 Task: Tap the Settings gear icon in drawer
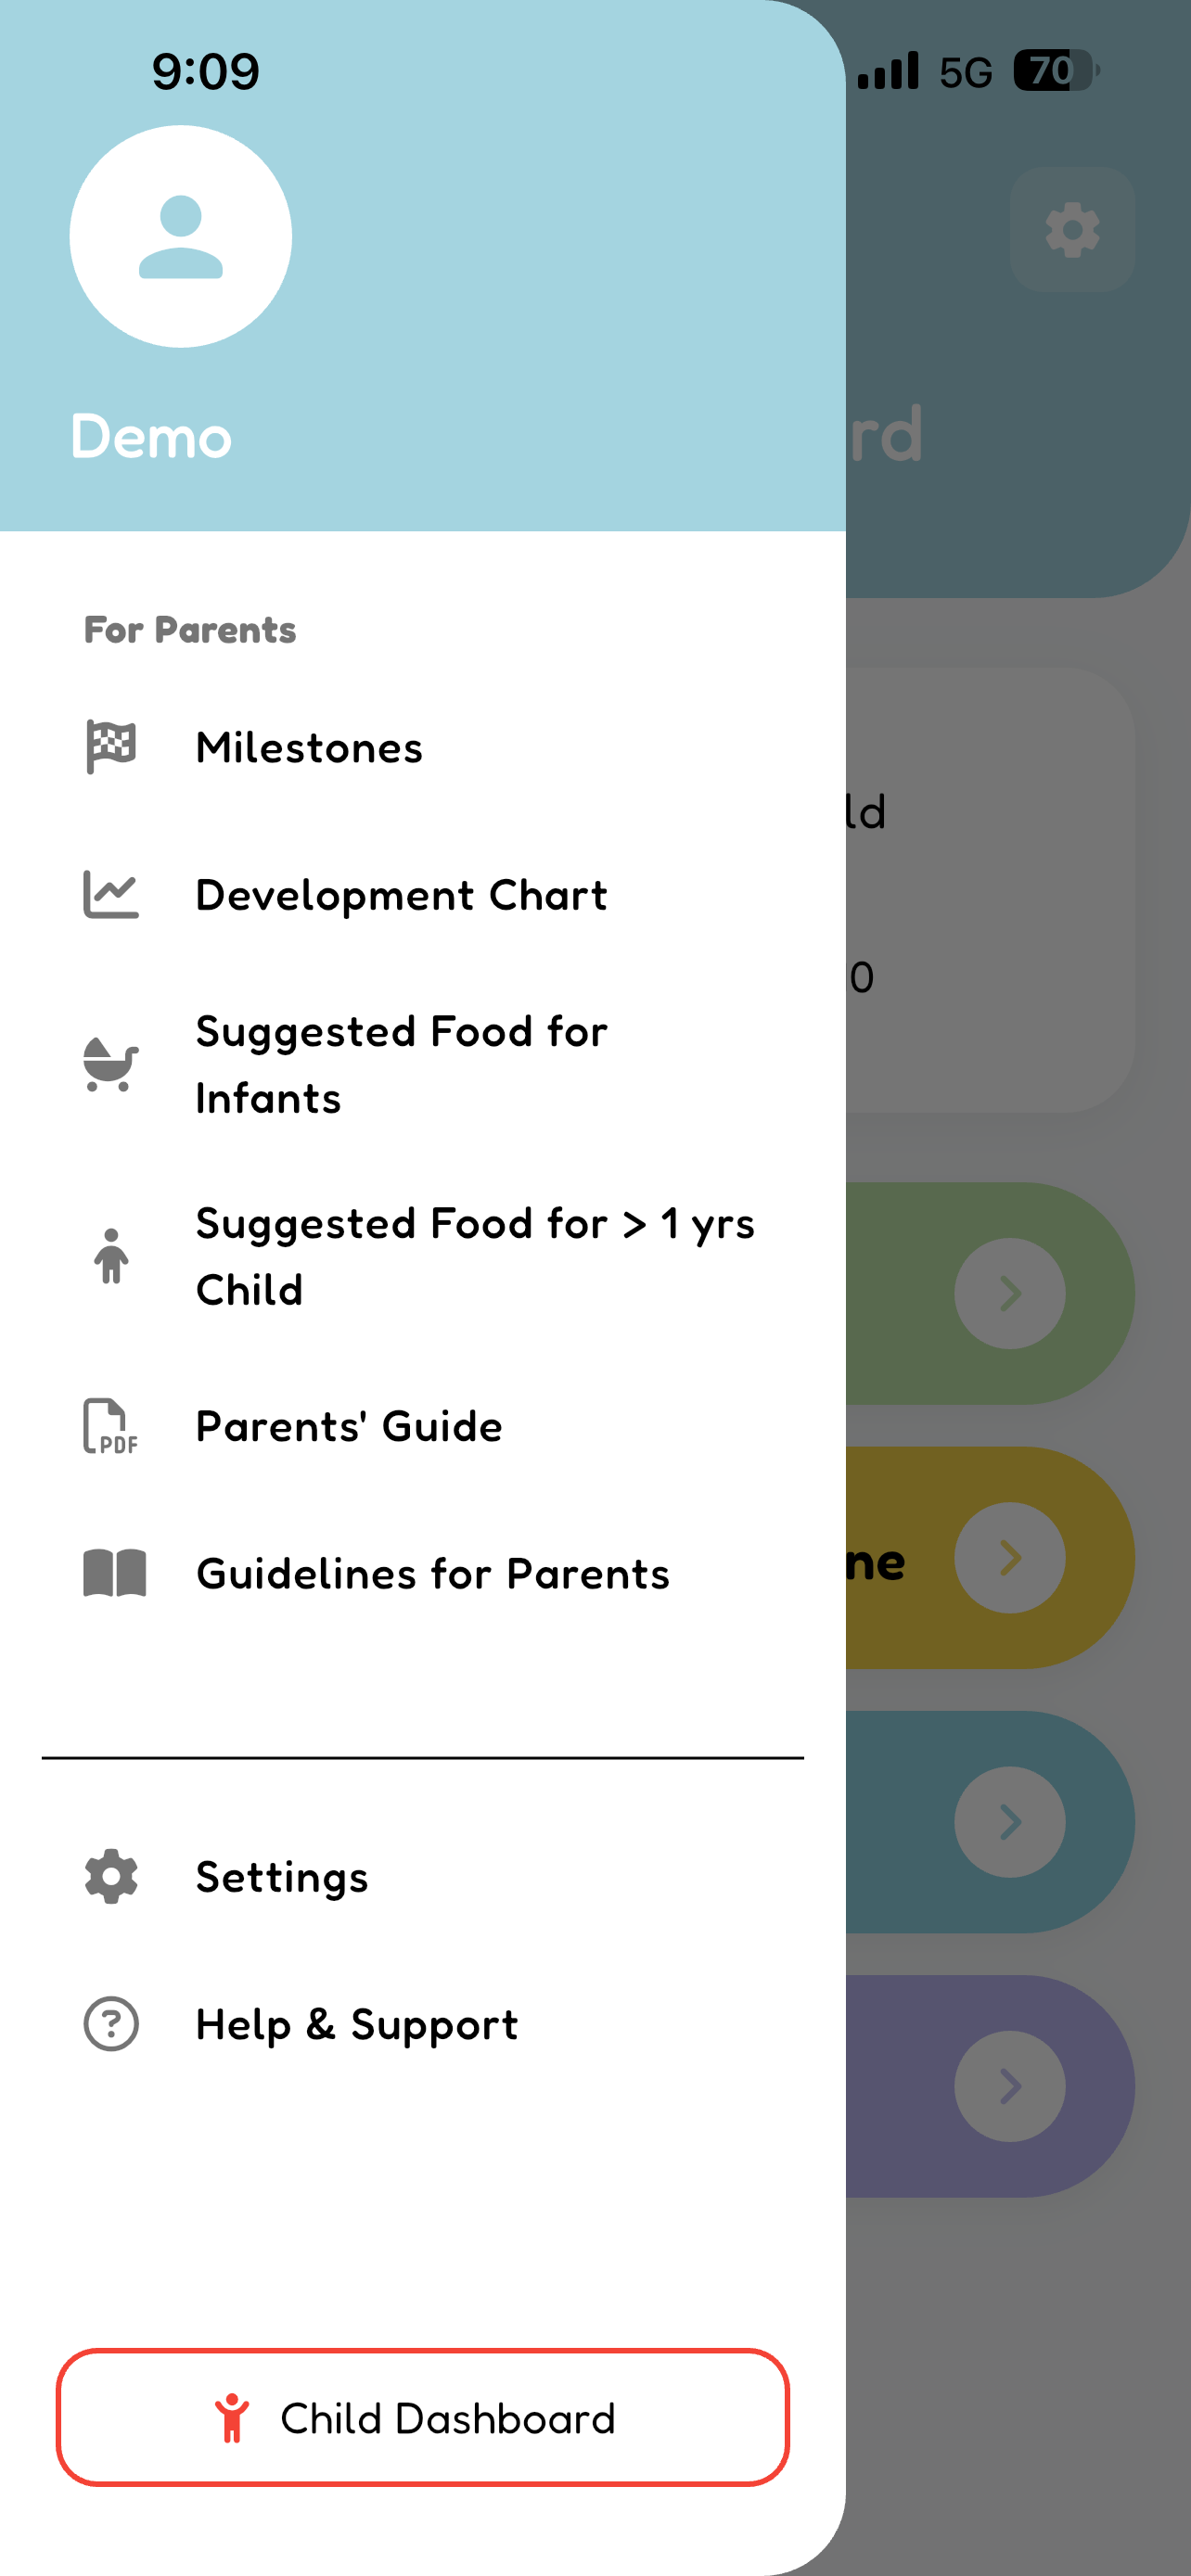click(111, 1876)
